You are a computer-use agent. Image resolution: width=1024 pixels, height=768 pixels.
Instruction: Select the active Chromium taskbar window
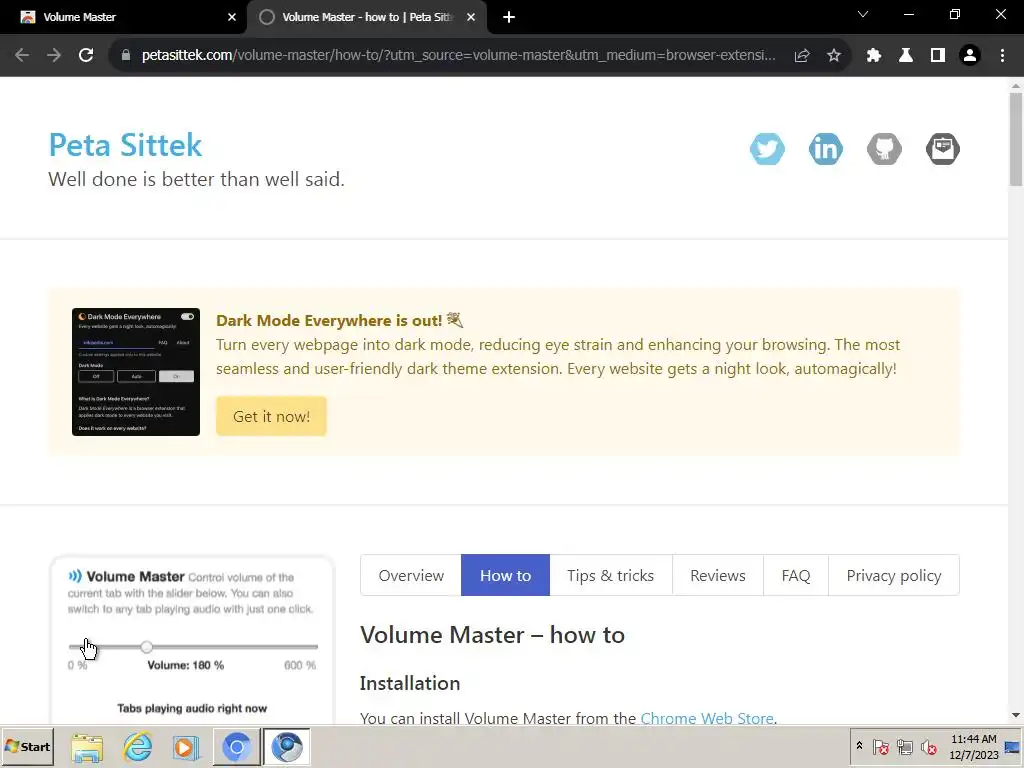[287, 747]
